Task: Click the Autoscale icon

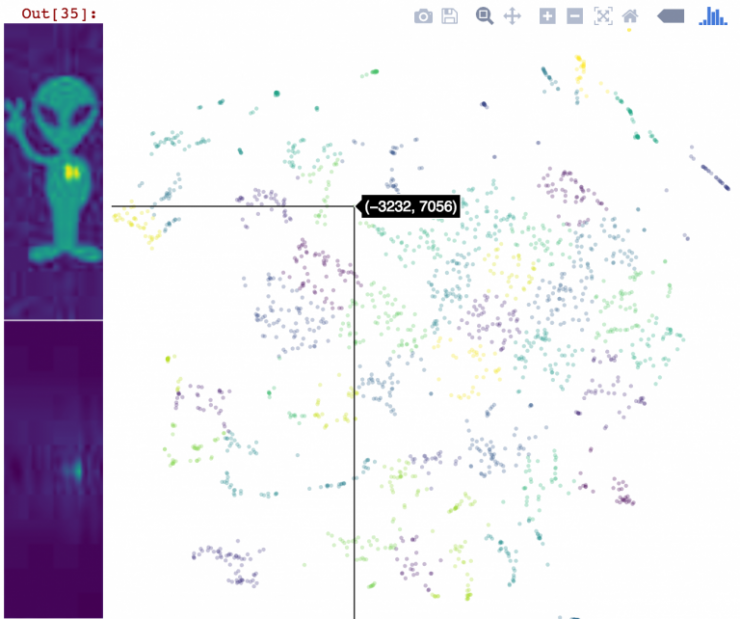Action: pos(603,16)
